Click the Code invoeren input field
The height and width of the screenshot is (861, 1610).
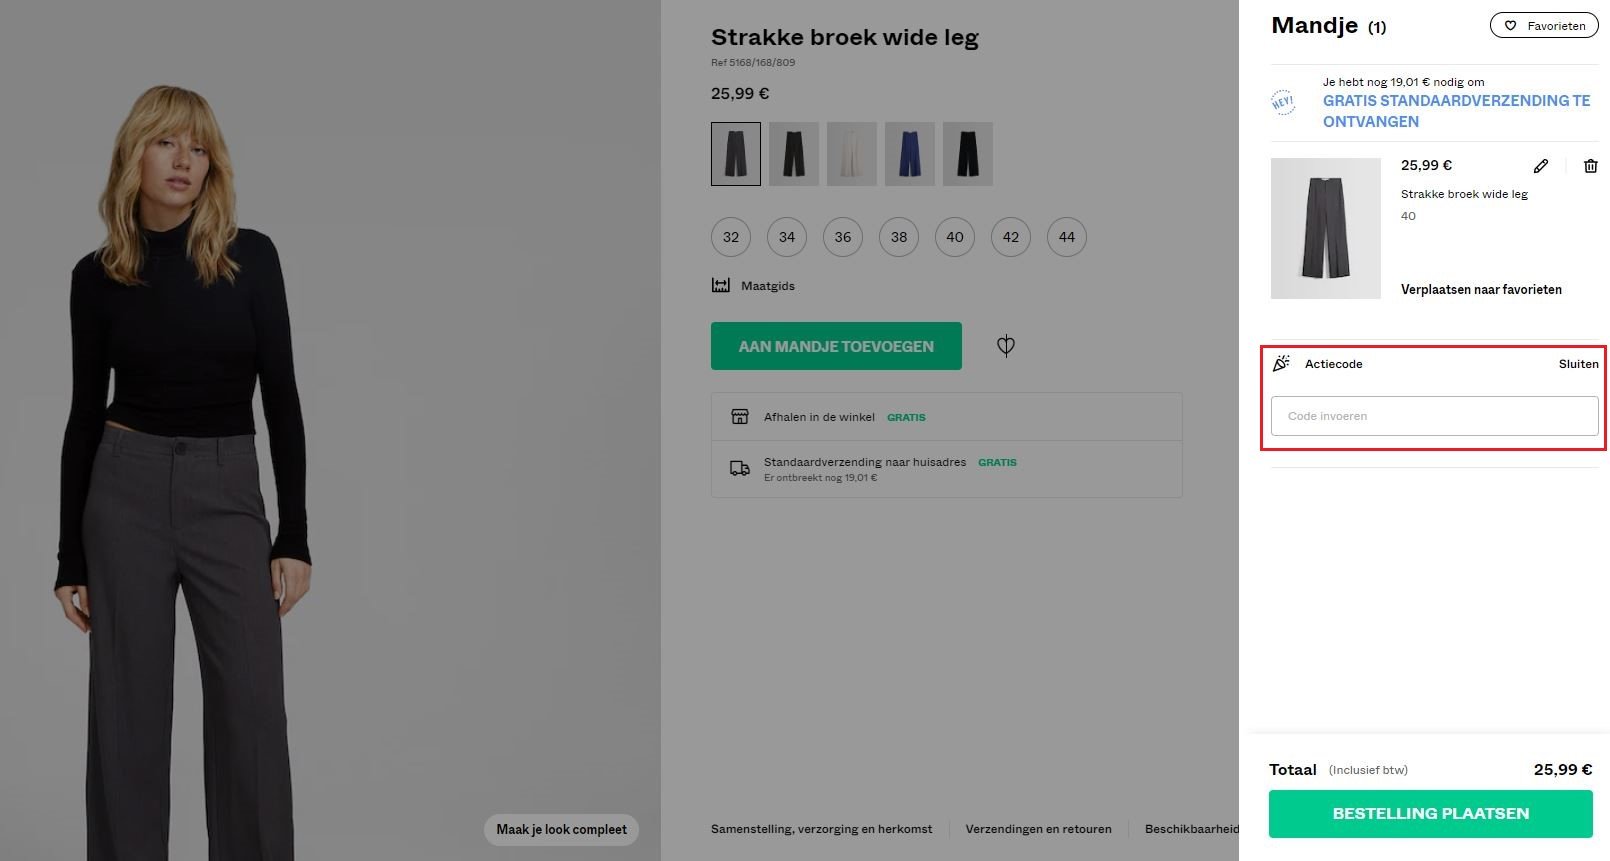[1433, 416]
